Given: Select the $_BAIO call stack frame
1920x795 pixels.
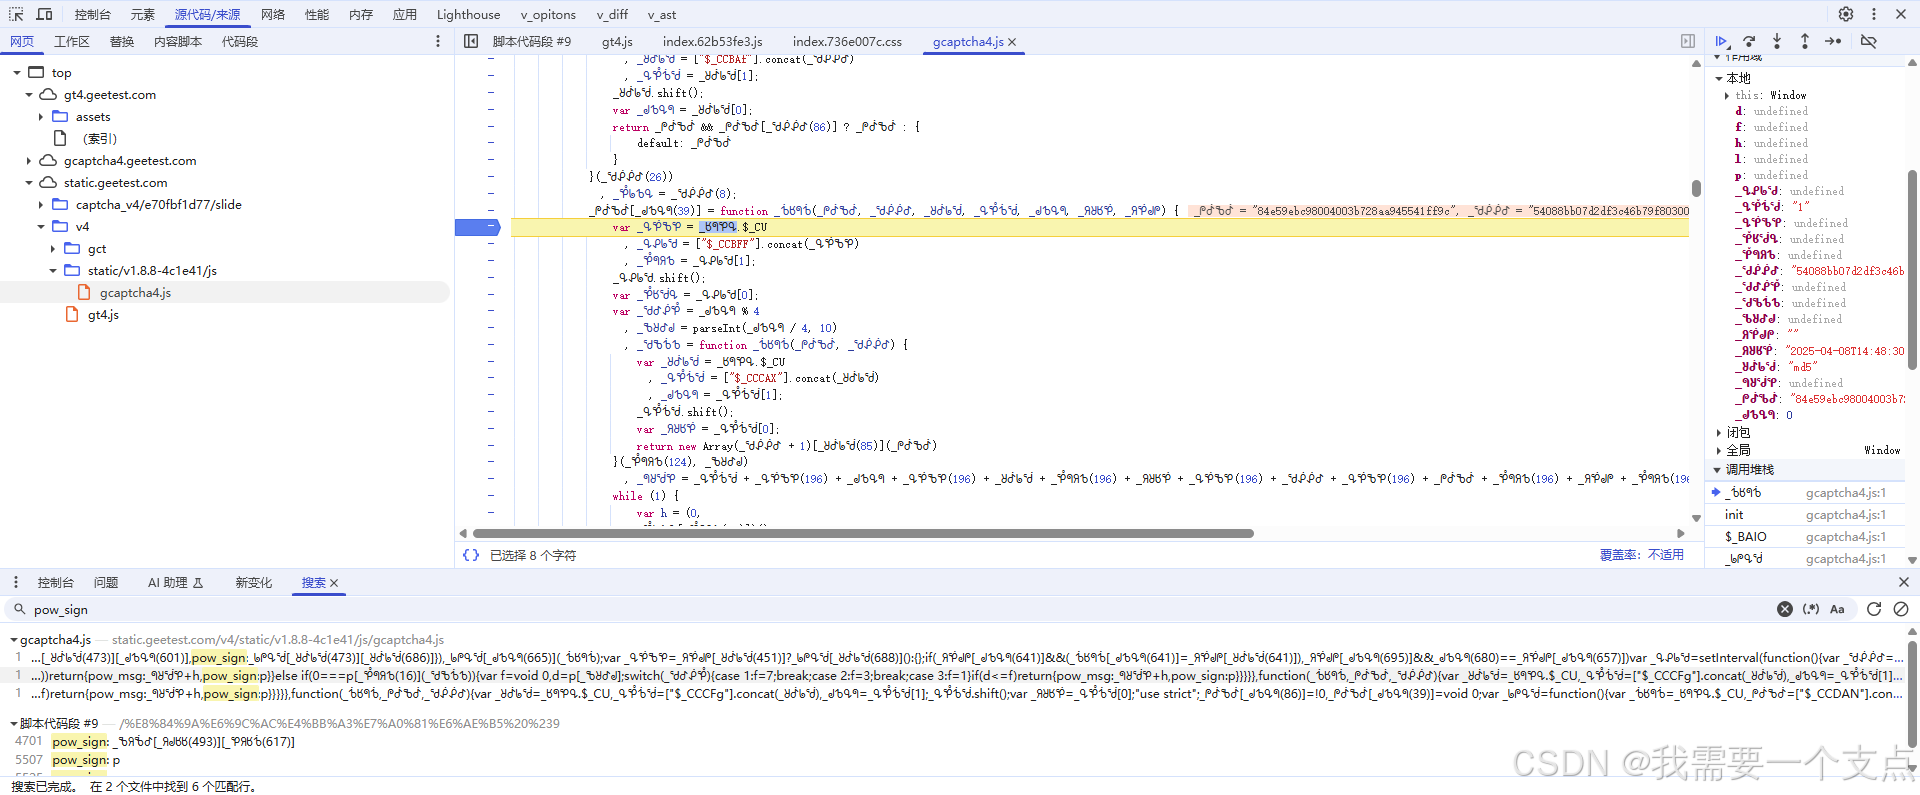Looking at the screenshot, I should [1805, 537].
